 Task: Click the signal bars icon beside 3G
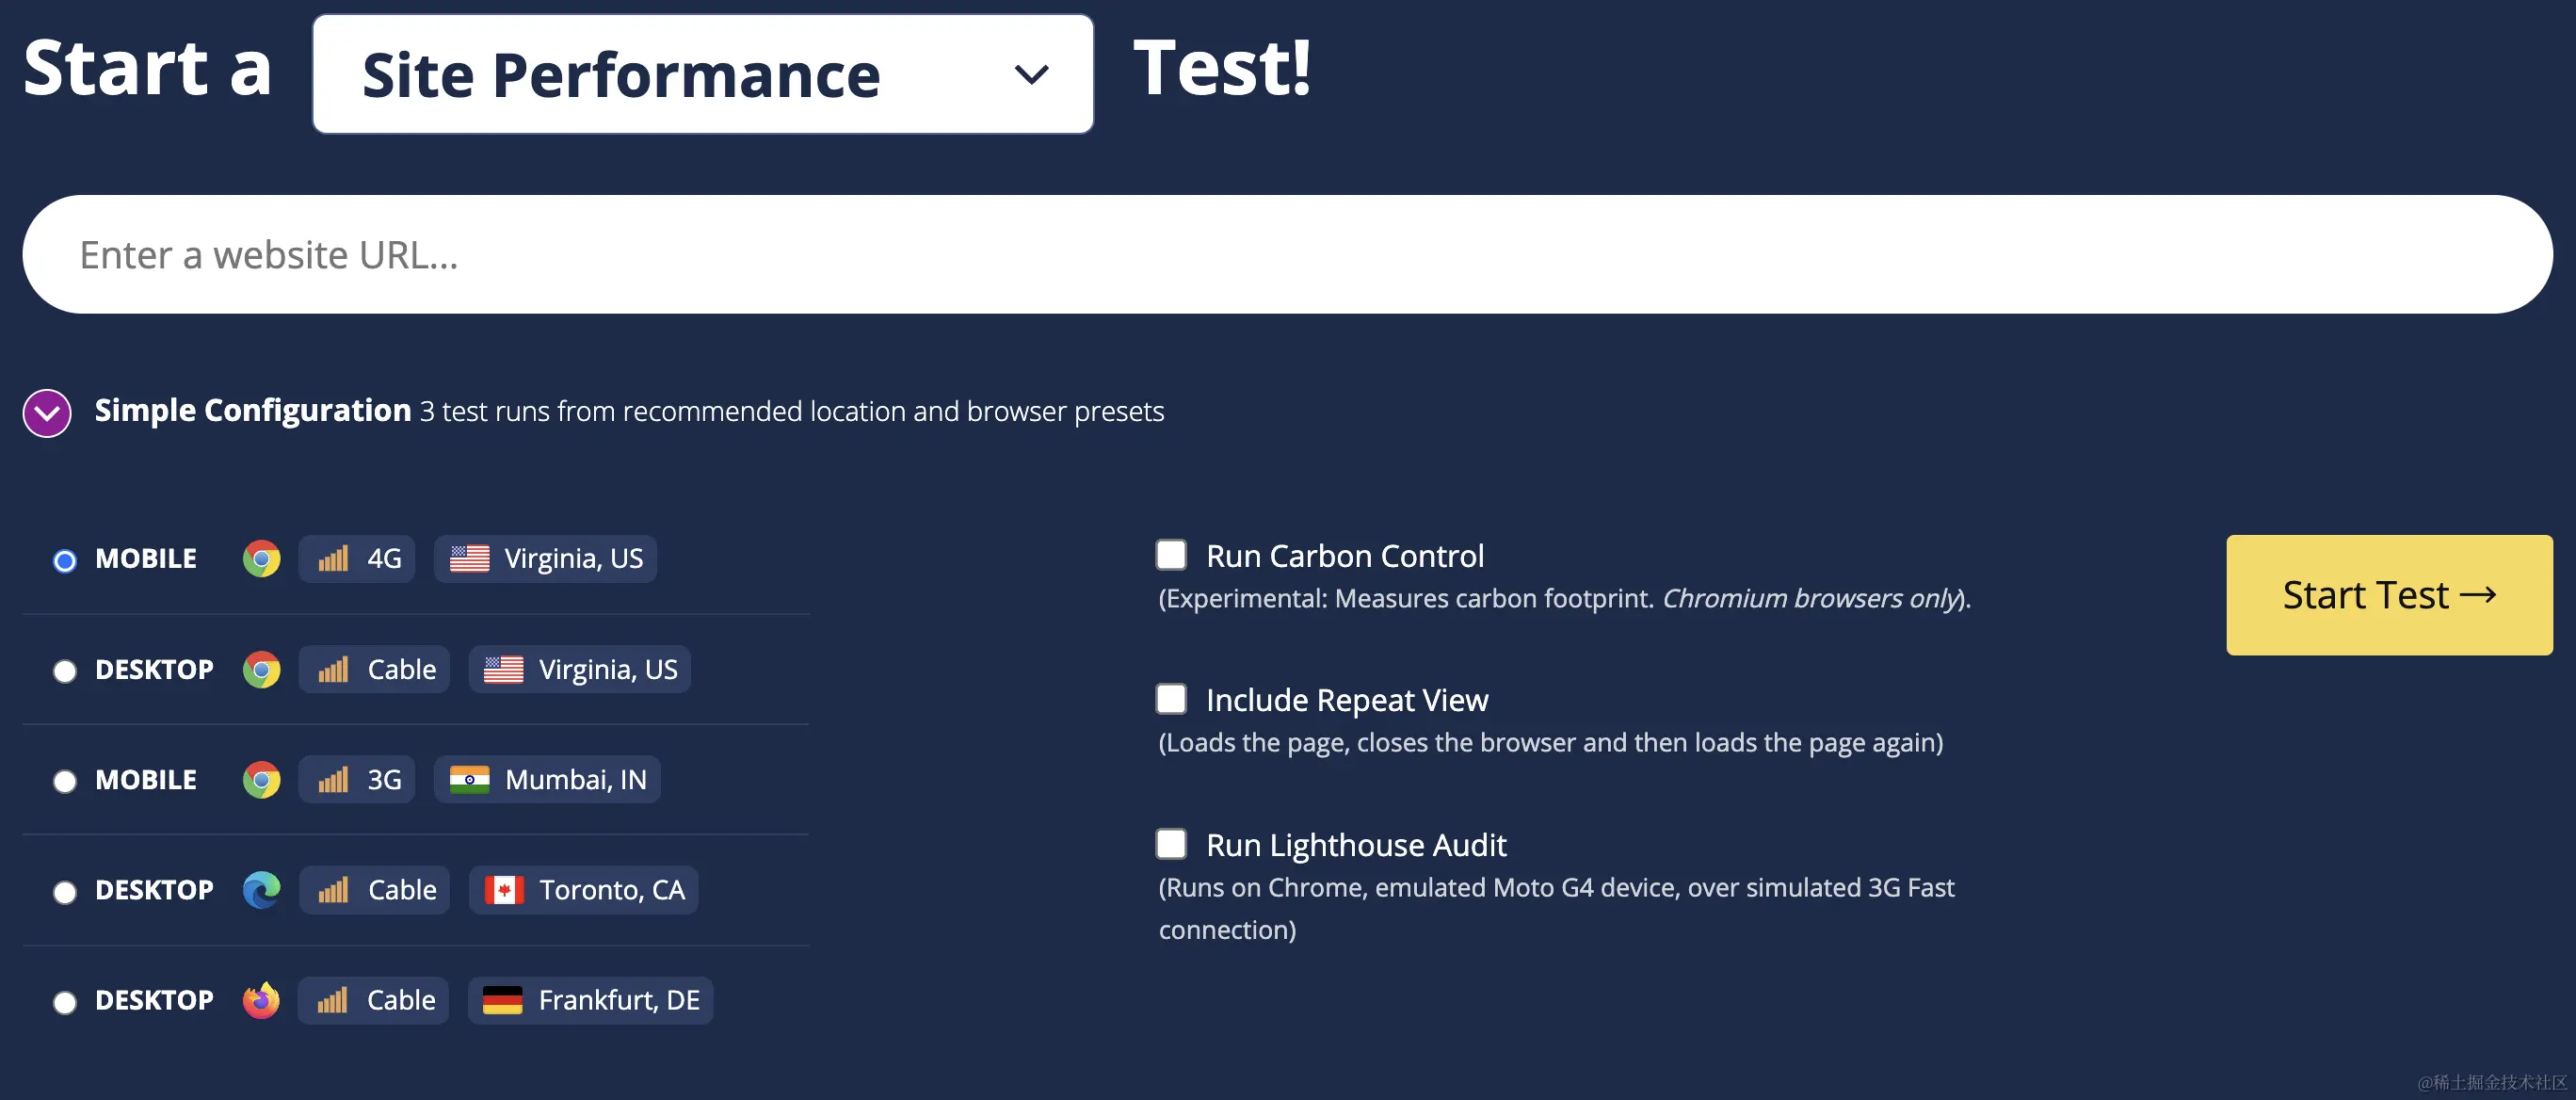pos(333,779)
